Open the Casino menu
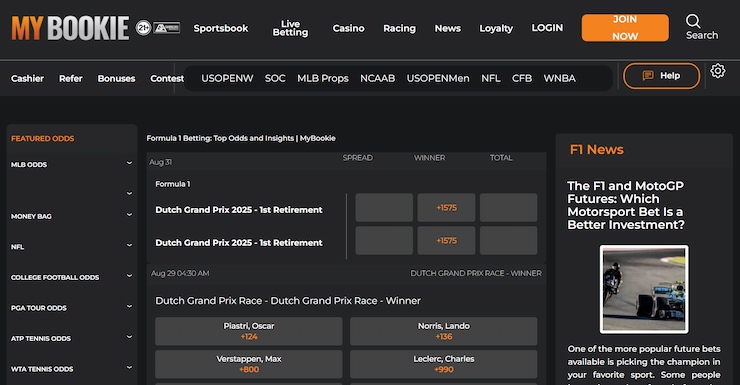Viewport: 740px width, 385px height. coord(348,28)
